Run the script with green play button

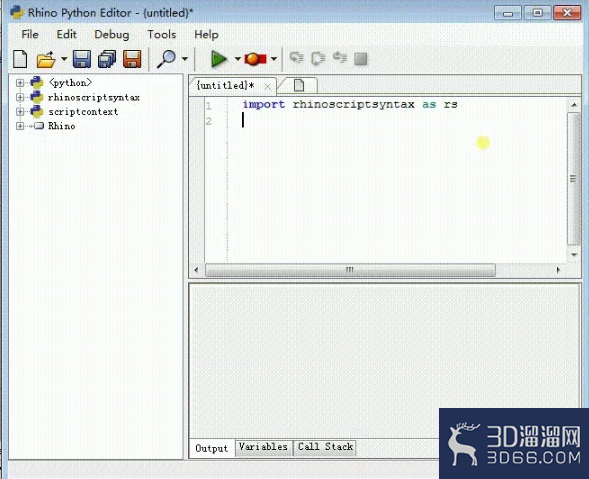[219, 59]
